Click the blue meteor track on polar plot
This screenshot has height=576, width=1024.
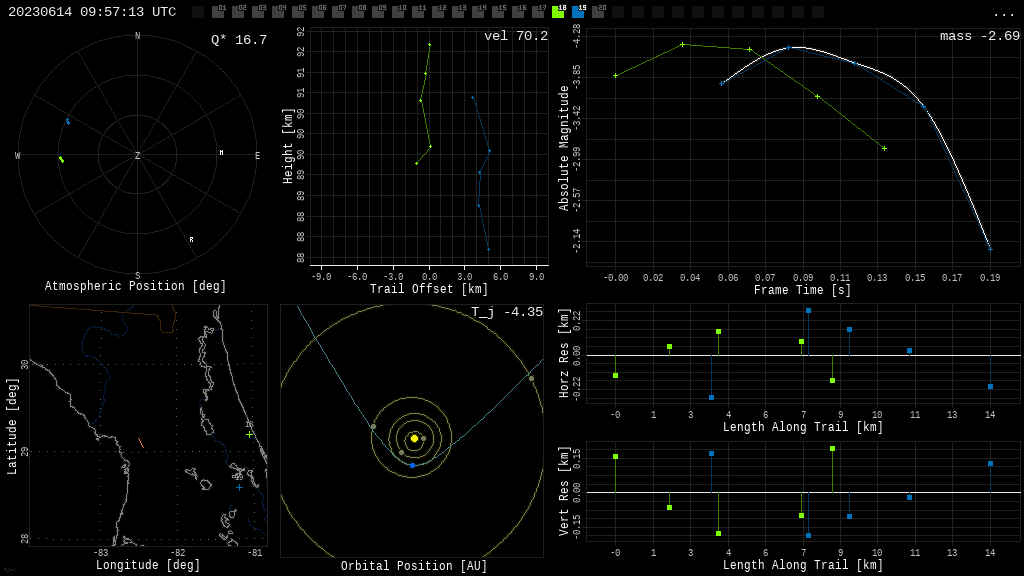67,121
